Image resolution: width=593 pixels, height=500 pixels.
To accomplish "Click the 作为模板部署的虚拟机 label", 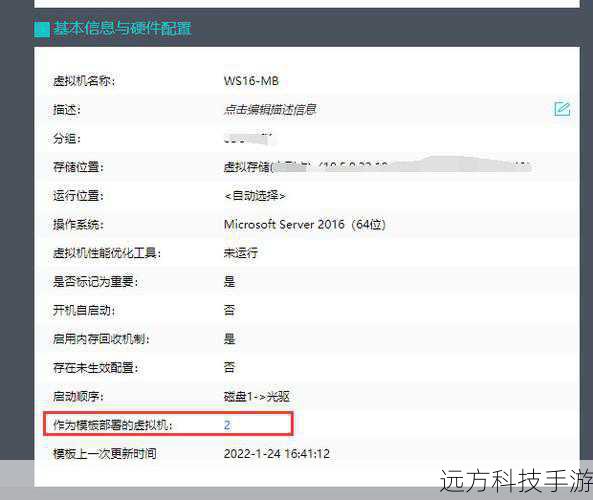I will (112, 425).
